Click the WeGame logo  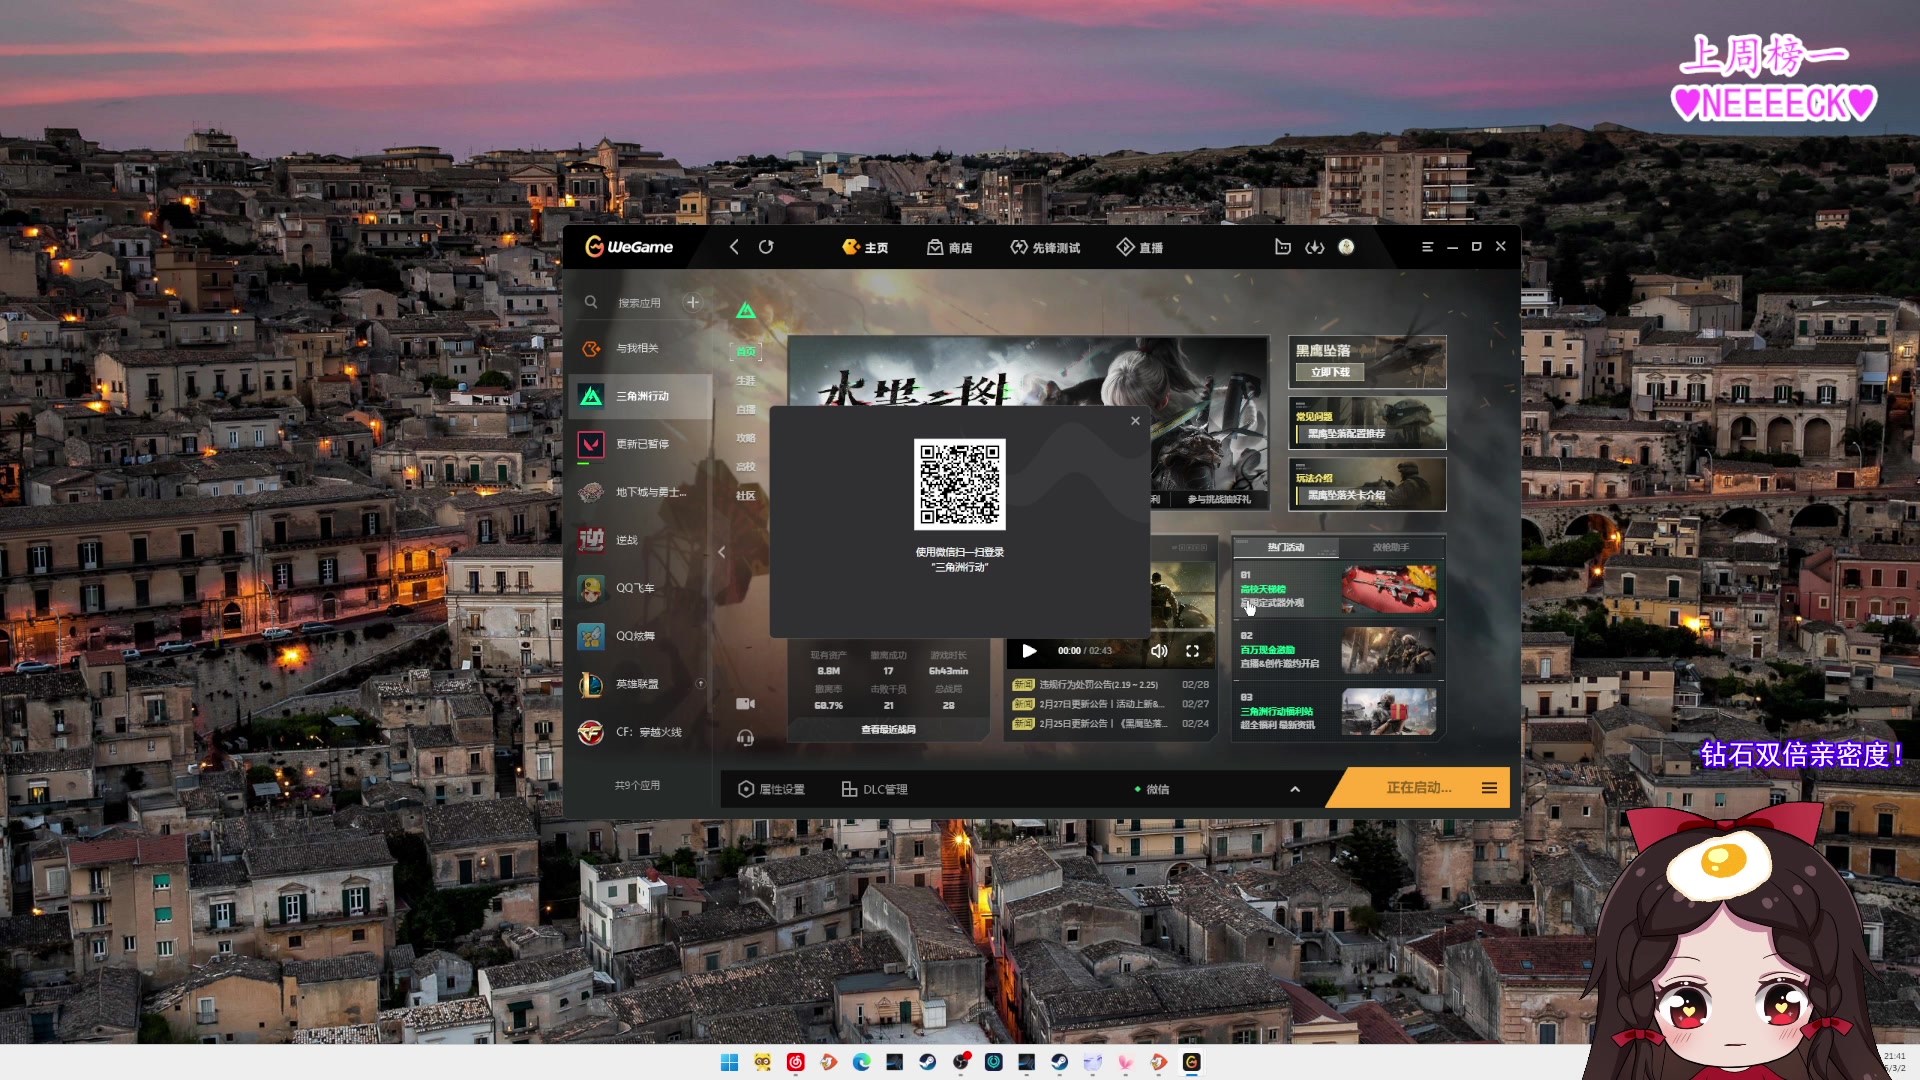pos(629,247)
